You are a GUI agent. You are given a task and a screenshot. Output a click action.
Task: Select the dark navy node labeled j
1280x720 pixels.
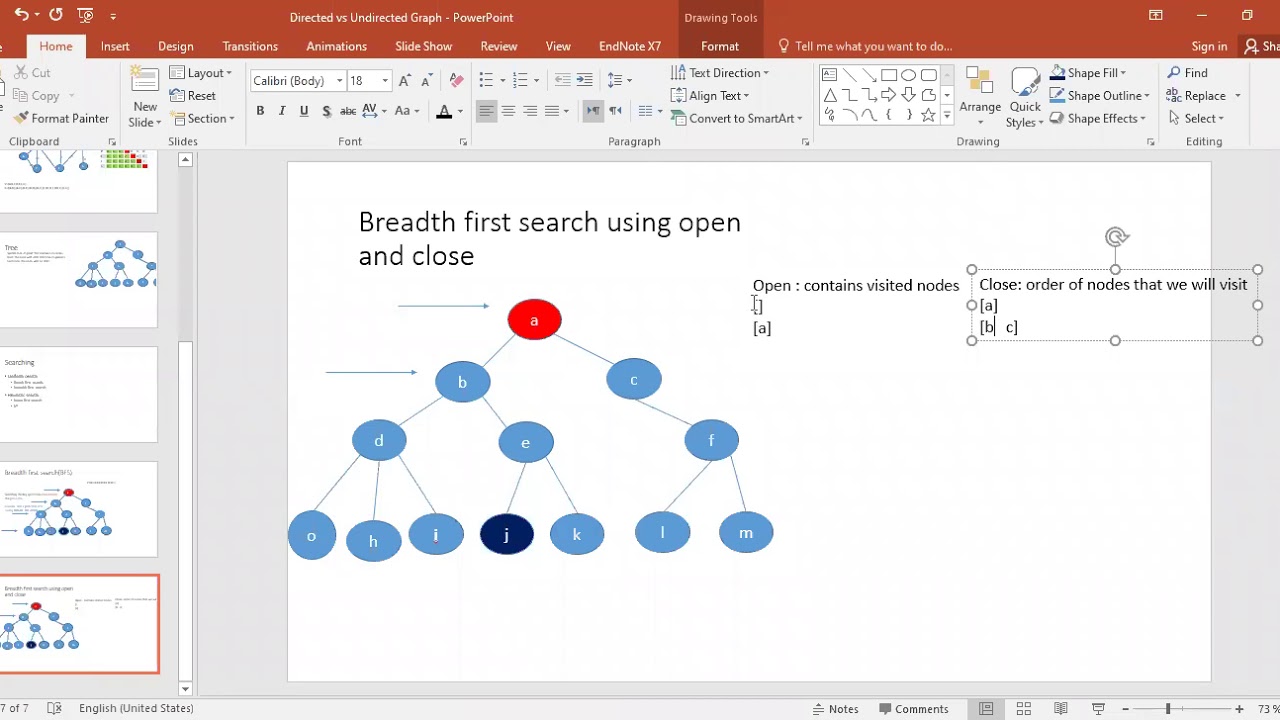click(x=506, y=534)
